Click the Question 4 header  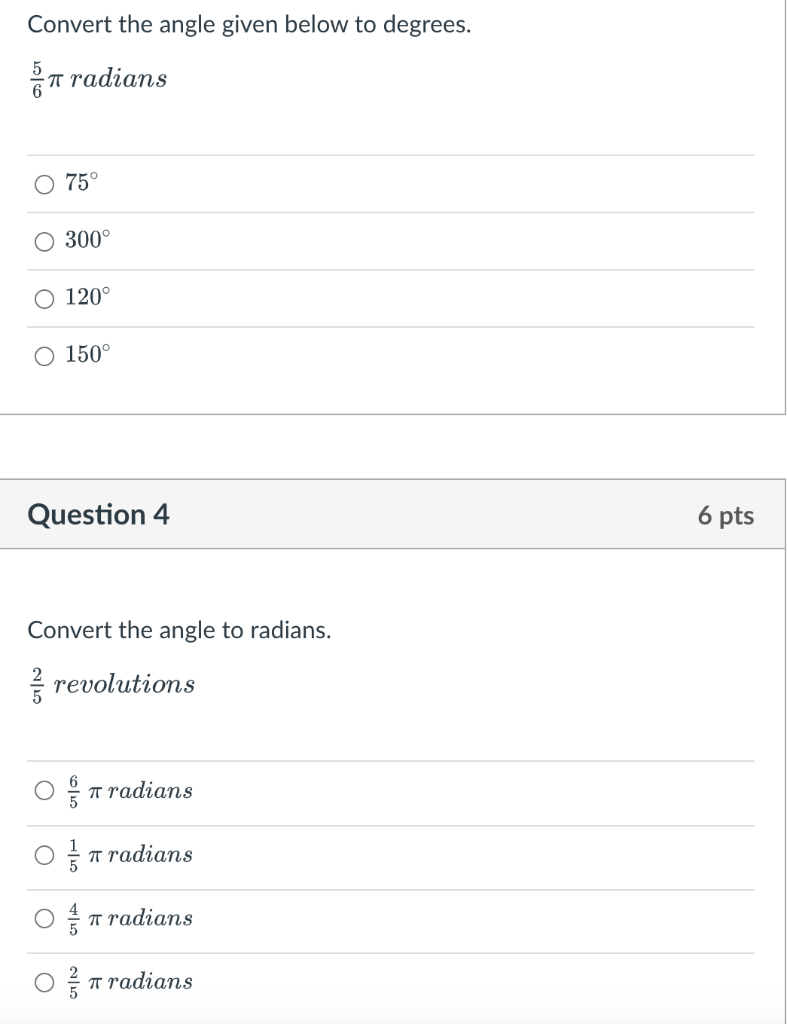coord(97,515)
